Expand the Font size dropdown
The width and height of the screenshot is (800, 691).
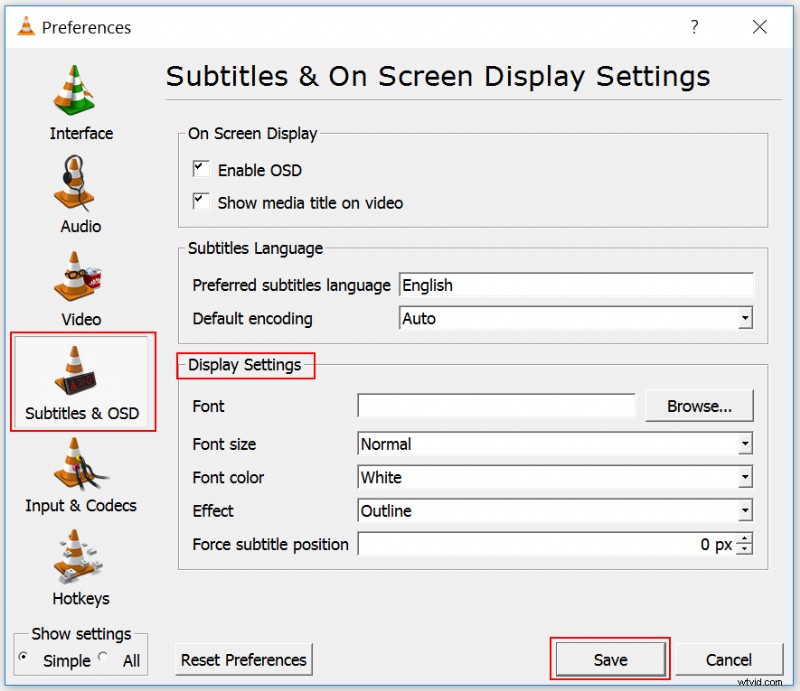point(745,444)
